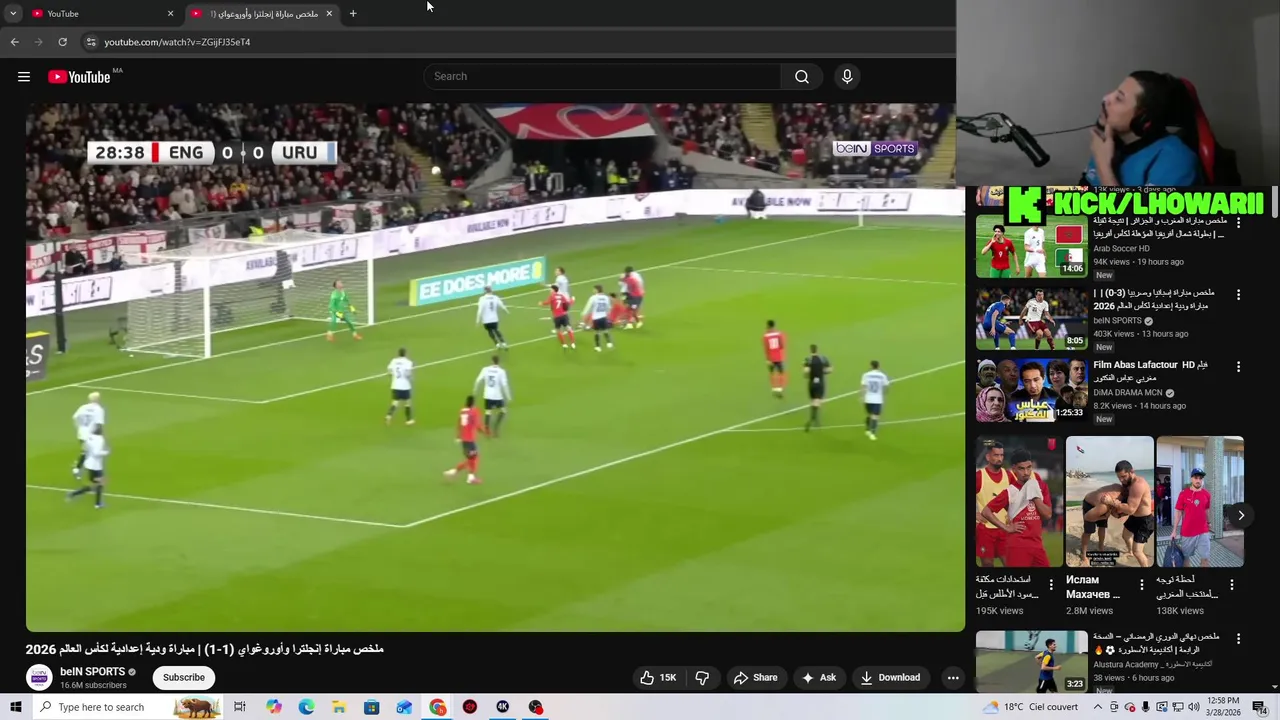Open the tab search dropdown arrow
This screenshot has width=1280, height=720.
[13, 13]
